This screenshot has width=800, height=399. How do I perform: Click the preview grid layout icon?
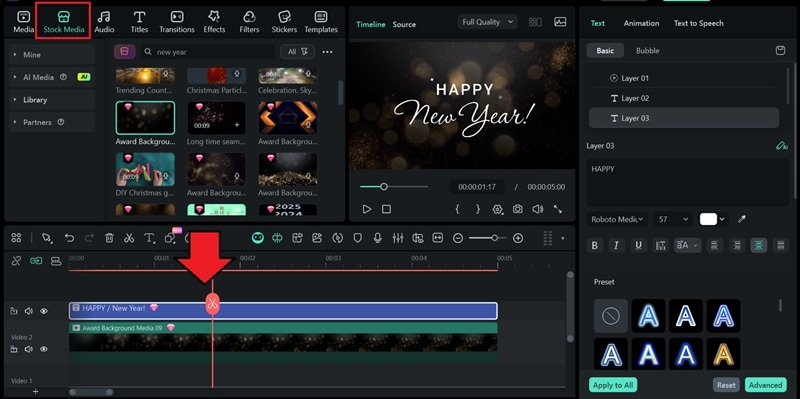pyautogui.click(x=535, y=22)
